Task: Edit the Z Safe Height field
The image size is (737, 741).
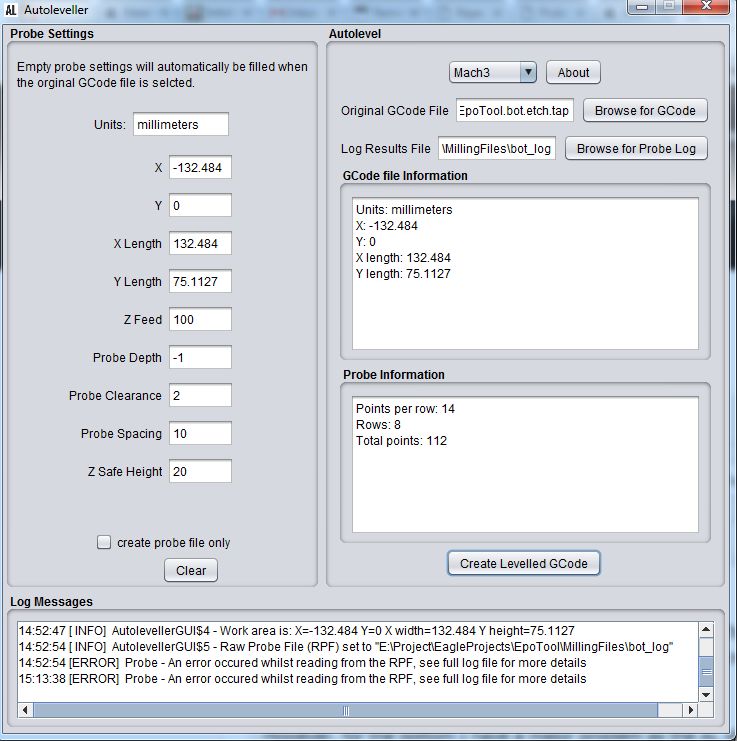Action: [x=200, y=472]
